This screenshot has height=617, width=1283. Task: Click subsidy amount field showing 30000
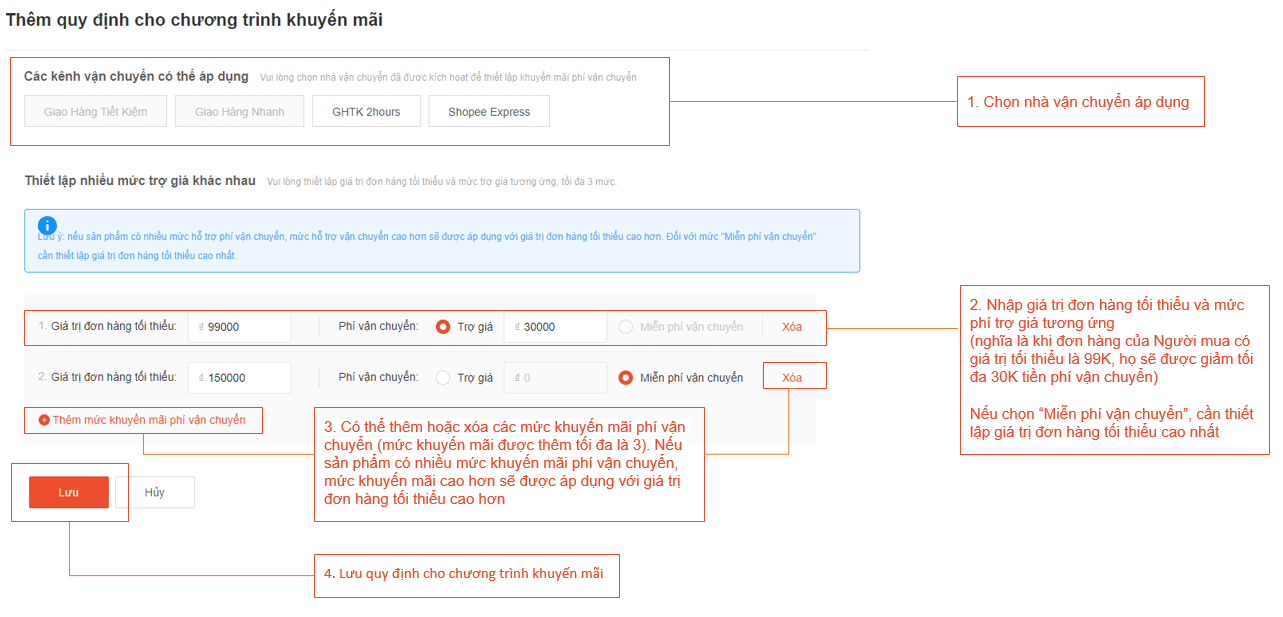(555, 327)
